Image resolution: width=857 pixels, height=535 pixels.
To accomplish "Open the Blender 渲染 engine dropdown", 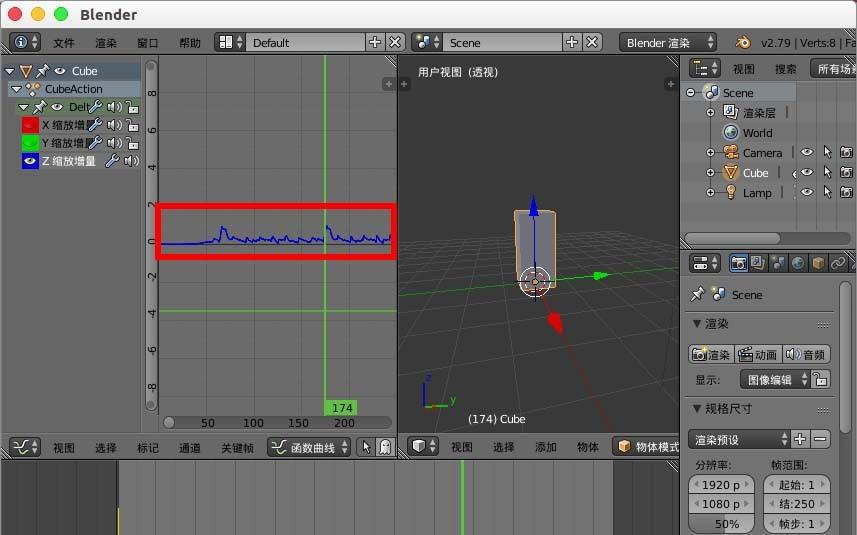I will [x=668, y=42].
